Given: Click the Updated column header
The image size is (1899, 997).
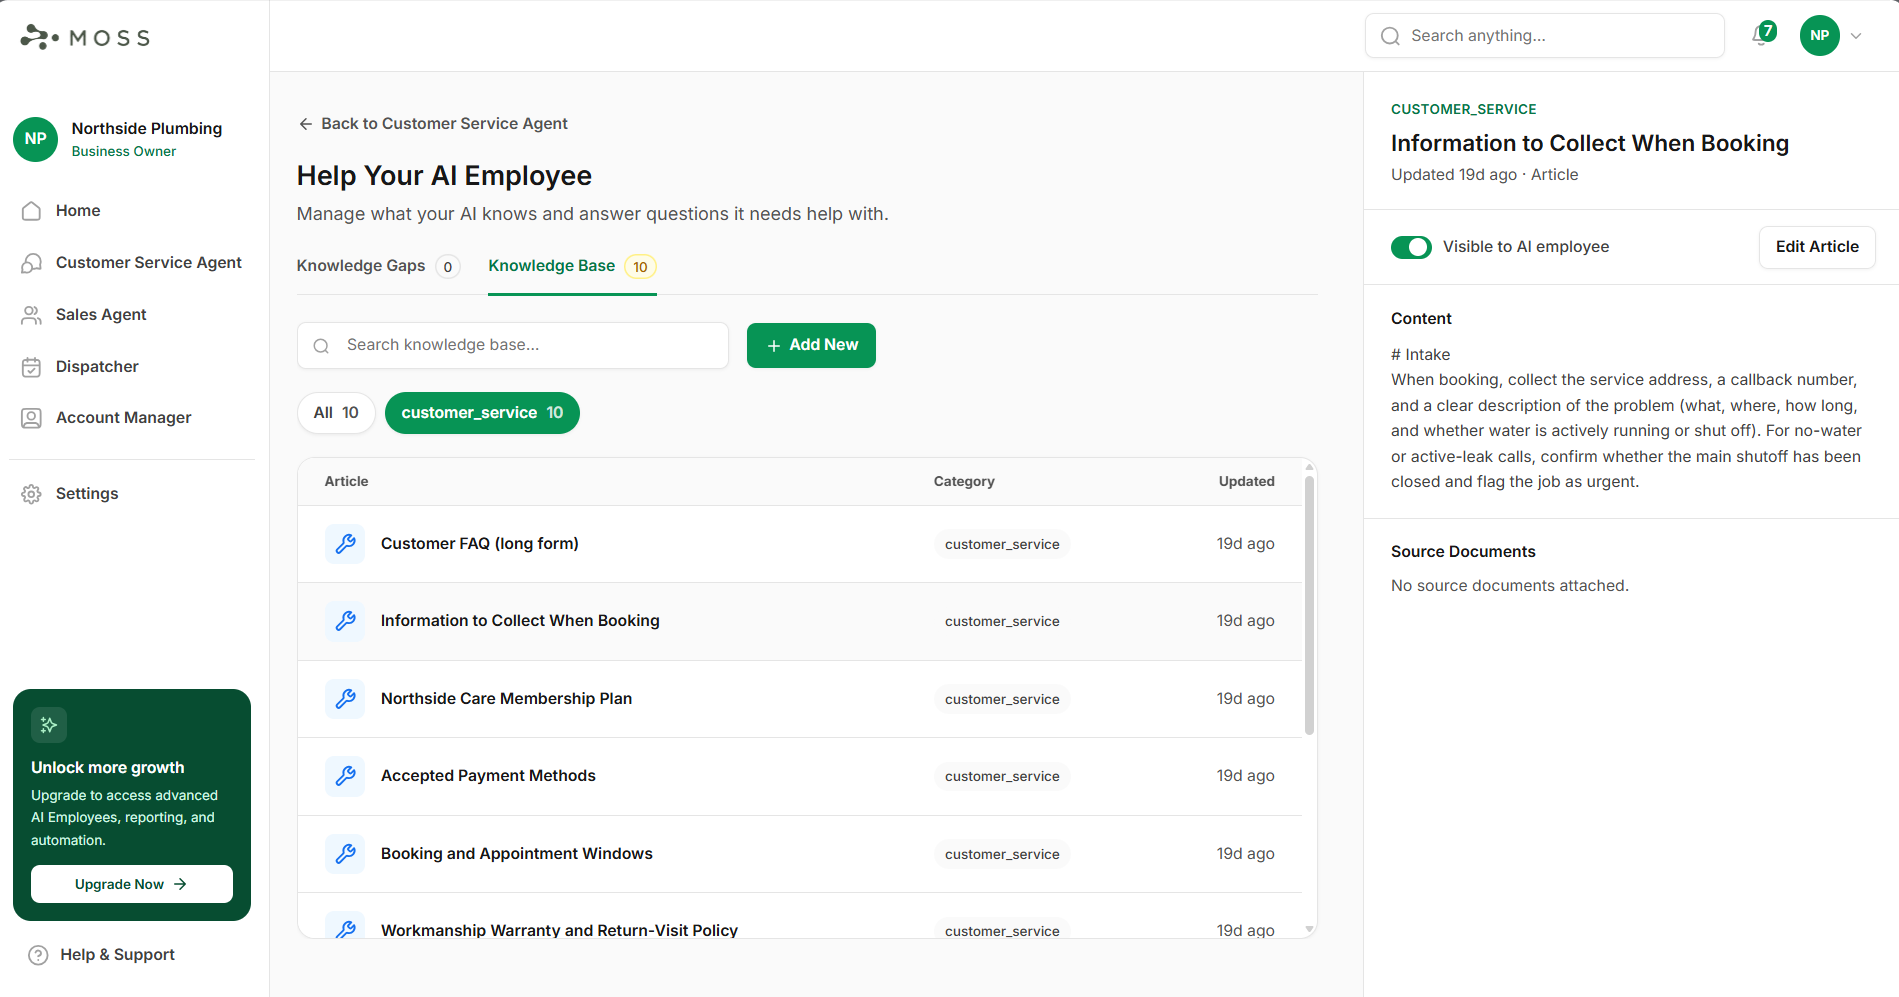Looking at the screenshot, I should click(1246, 482).
